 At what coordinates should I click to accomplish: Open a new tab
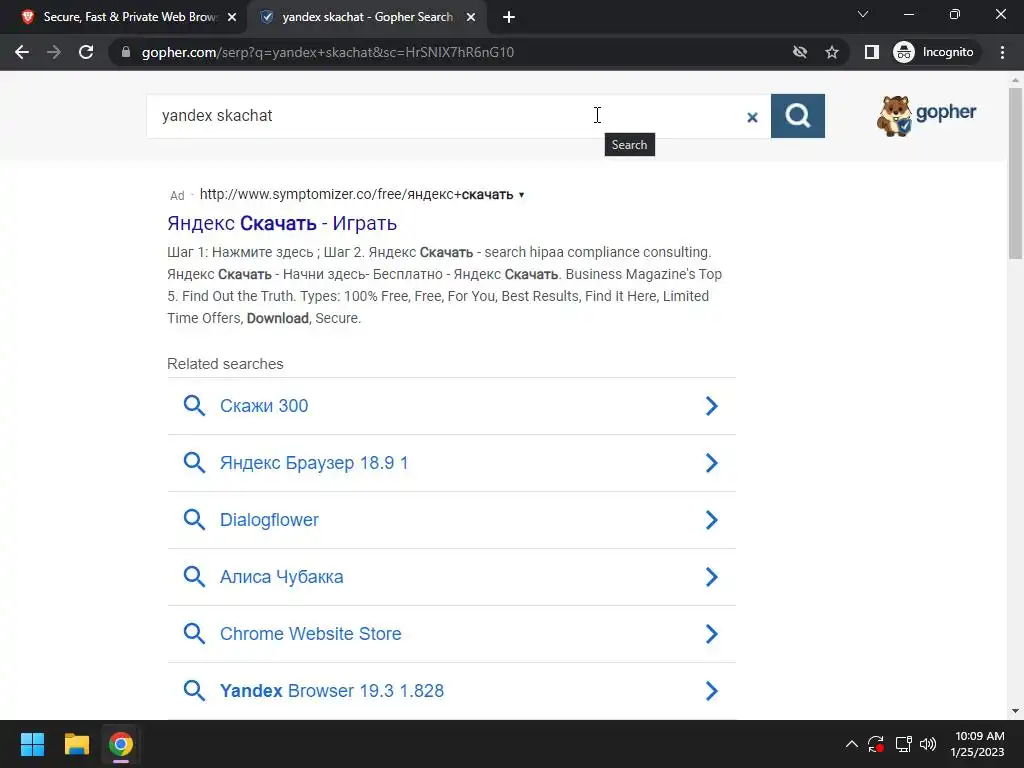[509, 17]
